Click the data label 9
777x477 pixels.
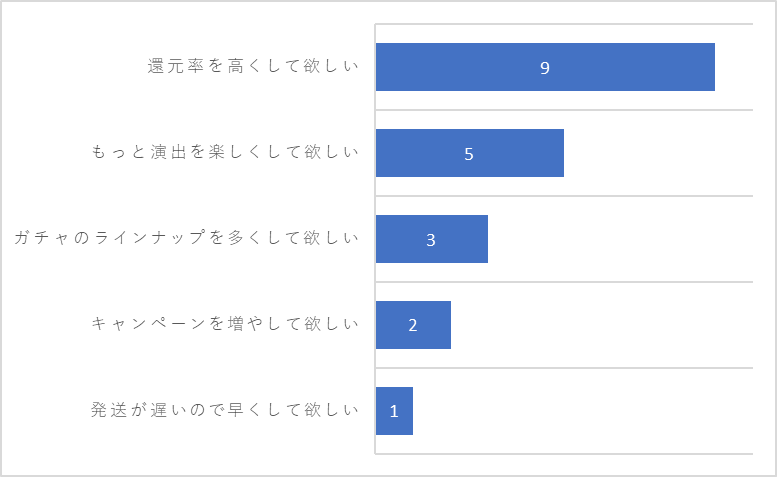coord(545,68)
